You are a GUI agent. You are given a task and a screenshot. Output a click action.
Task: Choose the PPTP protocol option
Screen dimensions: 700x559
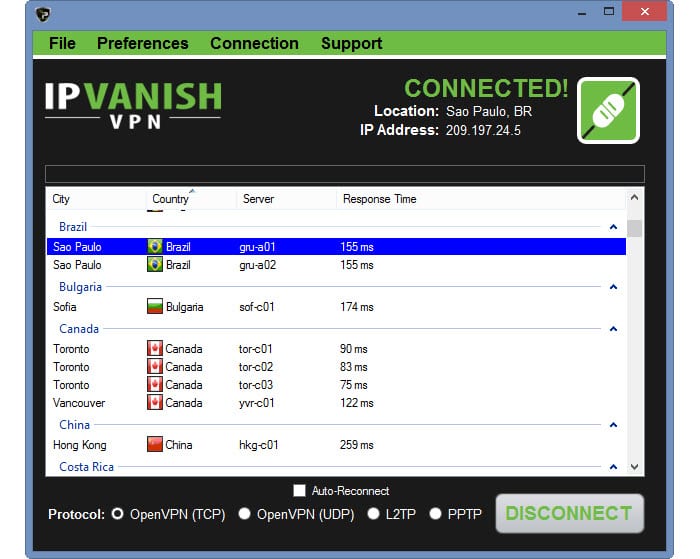[x=435, y=513]
